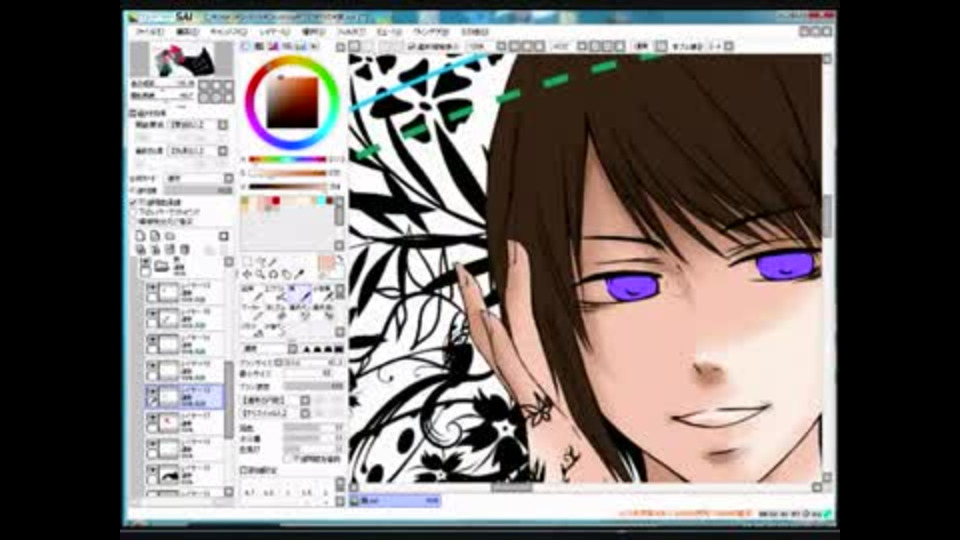The width and height of the screenshot is (960, 540).
Task: Toggle the advanced settings checkbox
Action: [244, 470]
